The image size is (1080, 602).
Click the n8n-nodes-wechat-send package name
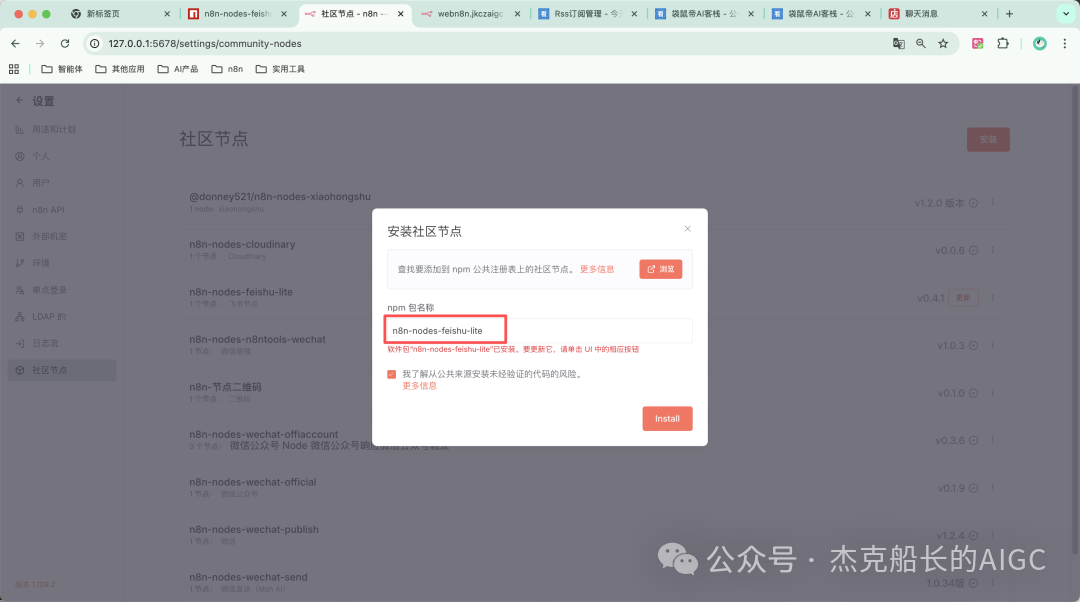click(248, 577)
